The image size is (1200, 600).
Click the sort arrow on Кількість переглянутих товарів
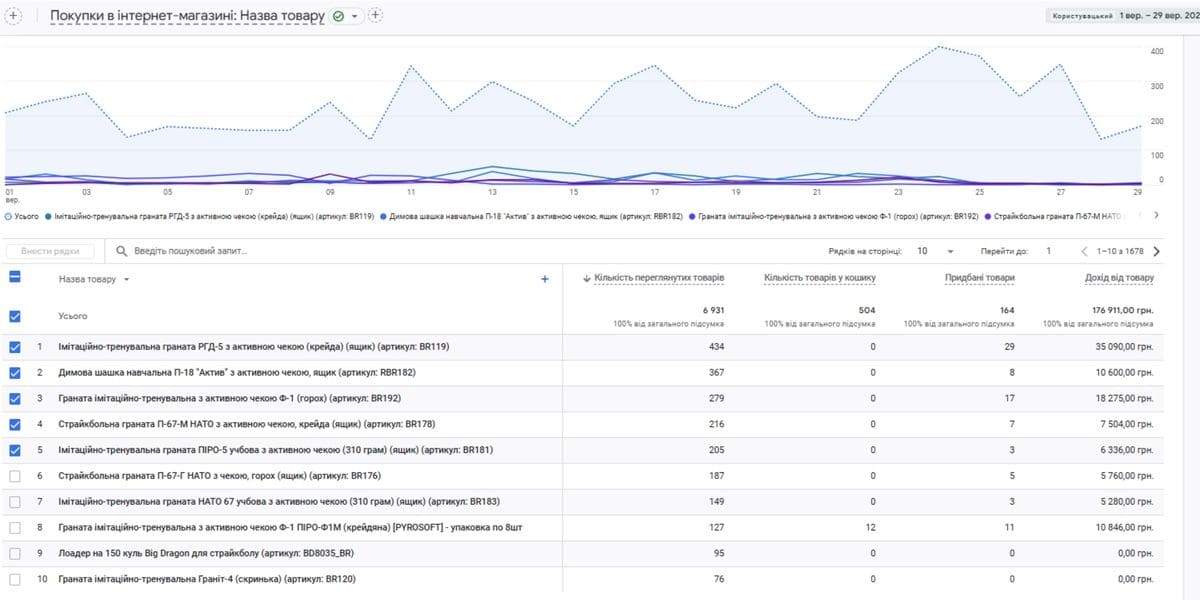pyautogui.click(x=586, y=278)
